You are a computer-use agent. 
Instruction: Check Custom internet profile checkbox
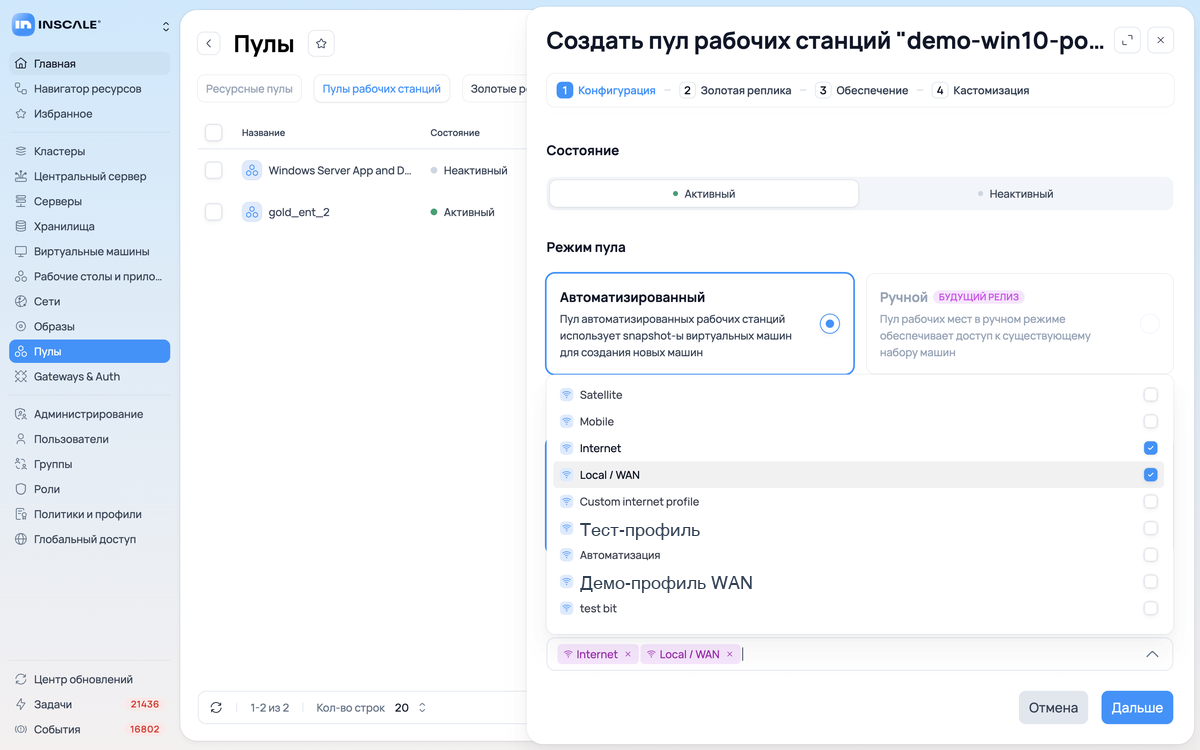pyautogui.click(x=1150, y=501)
